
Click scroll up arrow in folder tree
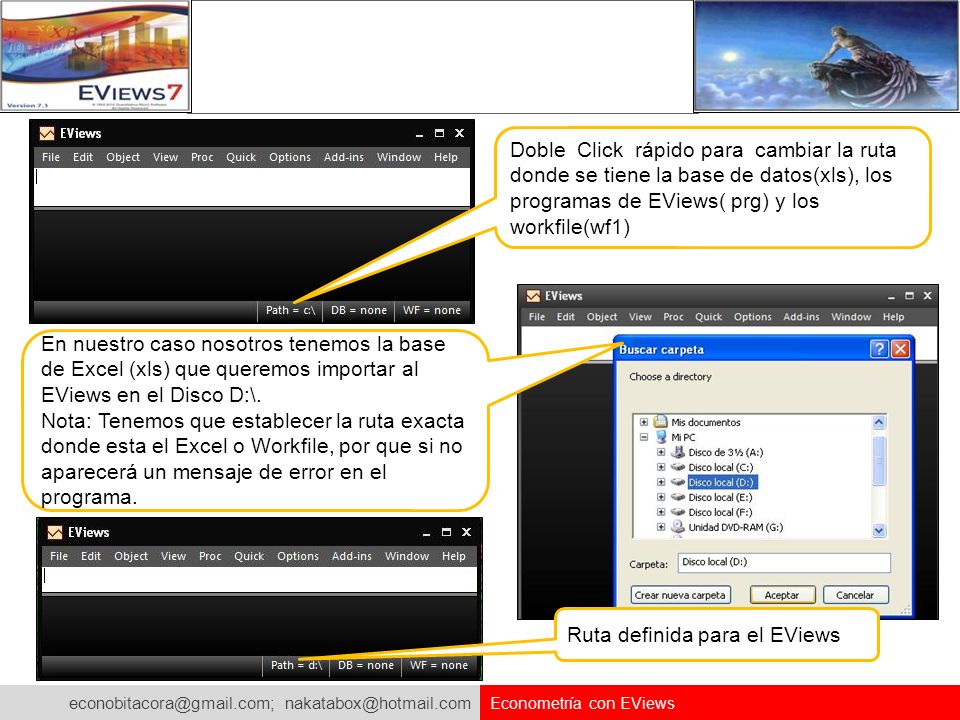879,422
